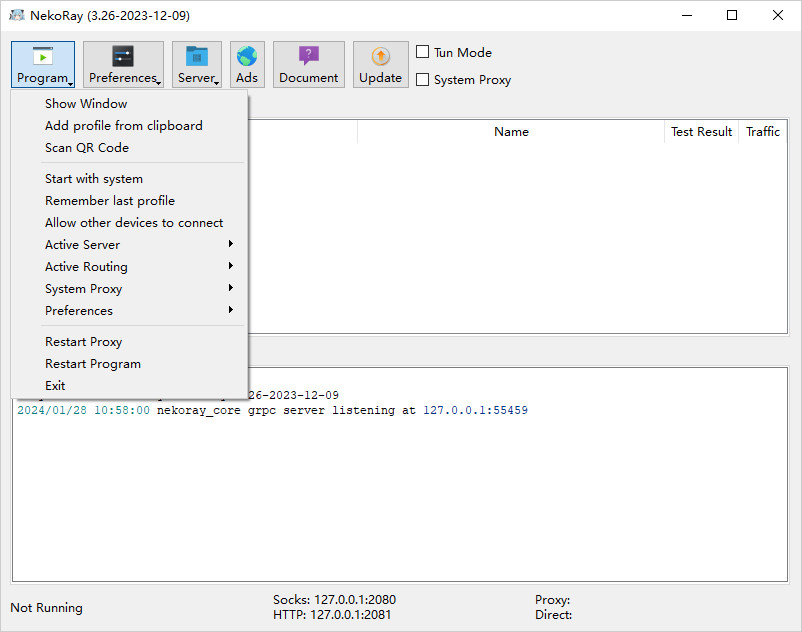Image resolution: width=802 pixels, height=632 pixels.
Task: Enable Tun Mode checkbox
Action: click(x=422, y=52)
